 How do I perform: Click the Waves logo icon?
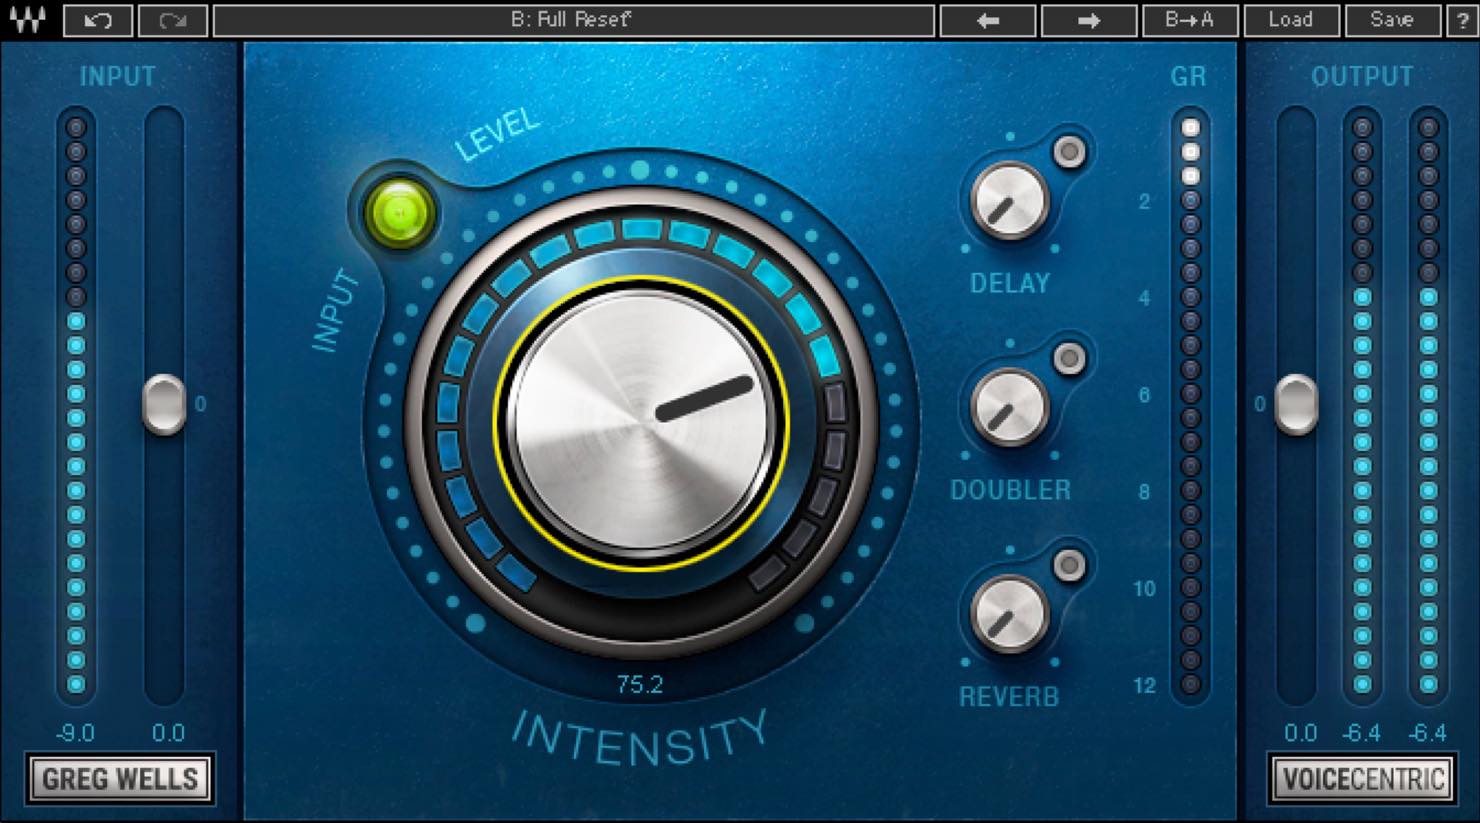28,20
